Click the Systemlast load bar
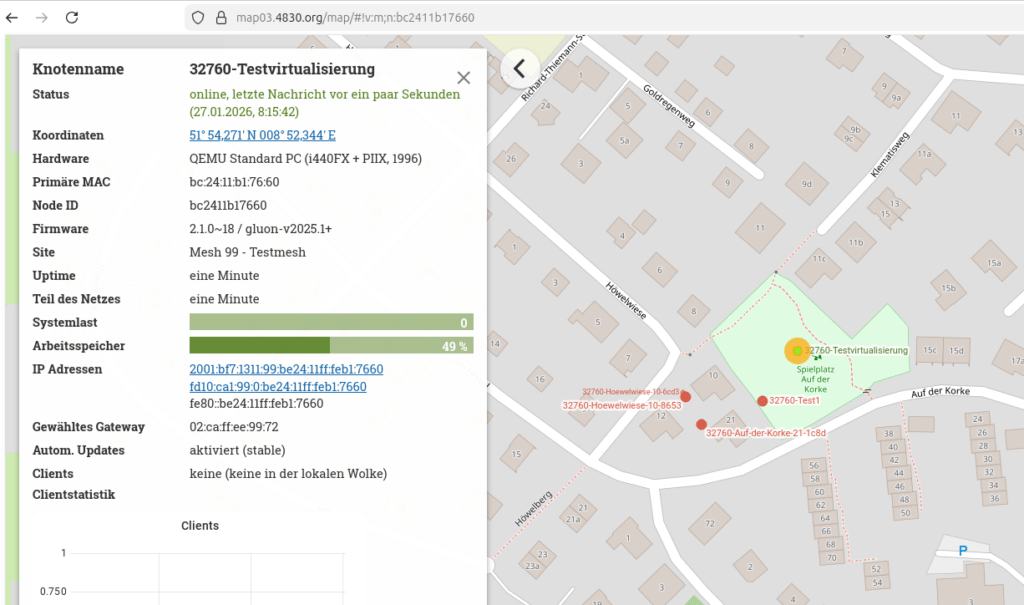Image resolution: width=1024 pixels, height=605 pixels. [x=331, y=322]
